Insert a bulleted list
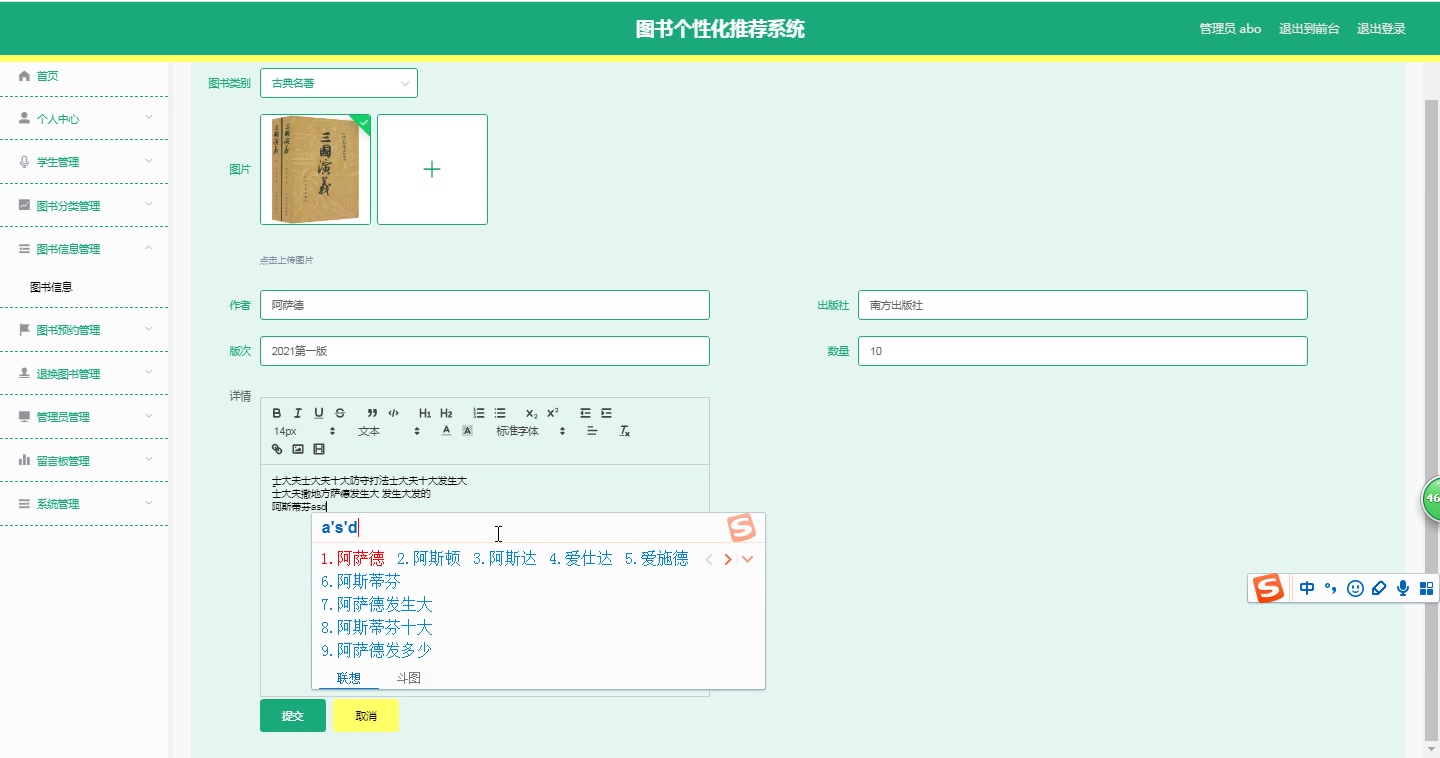 click(500, 413)
